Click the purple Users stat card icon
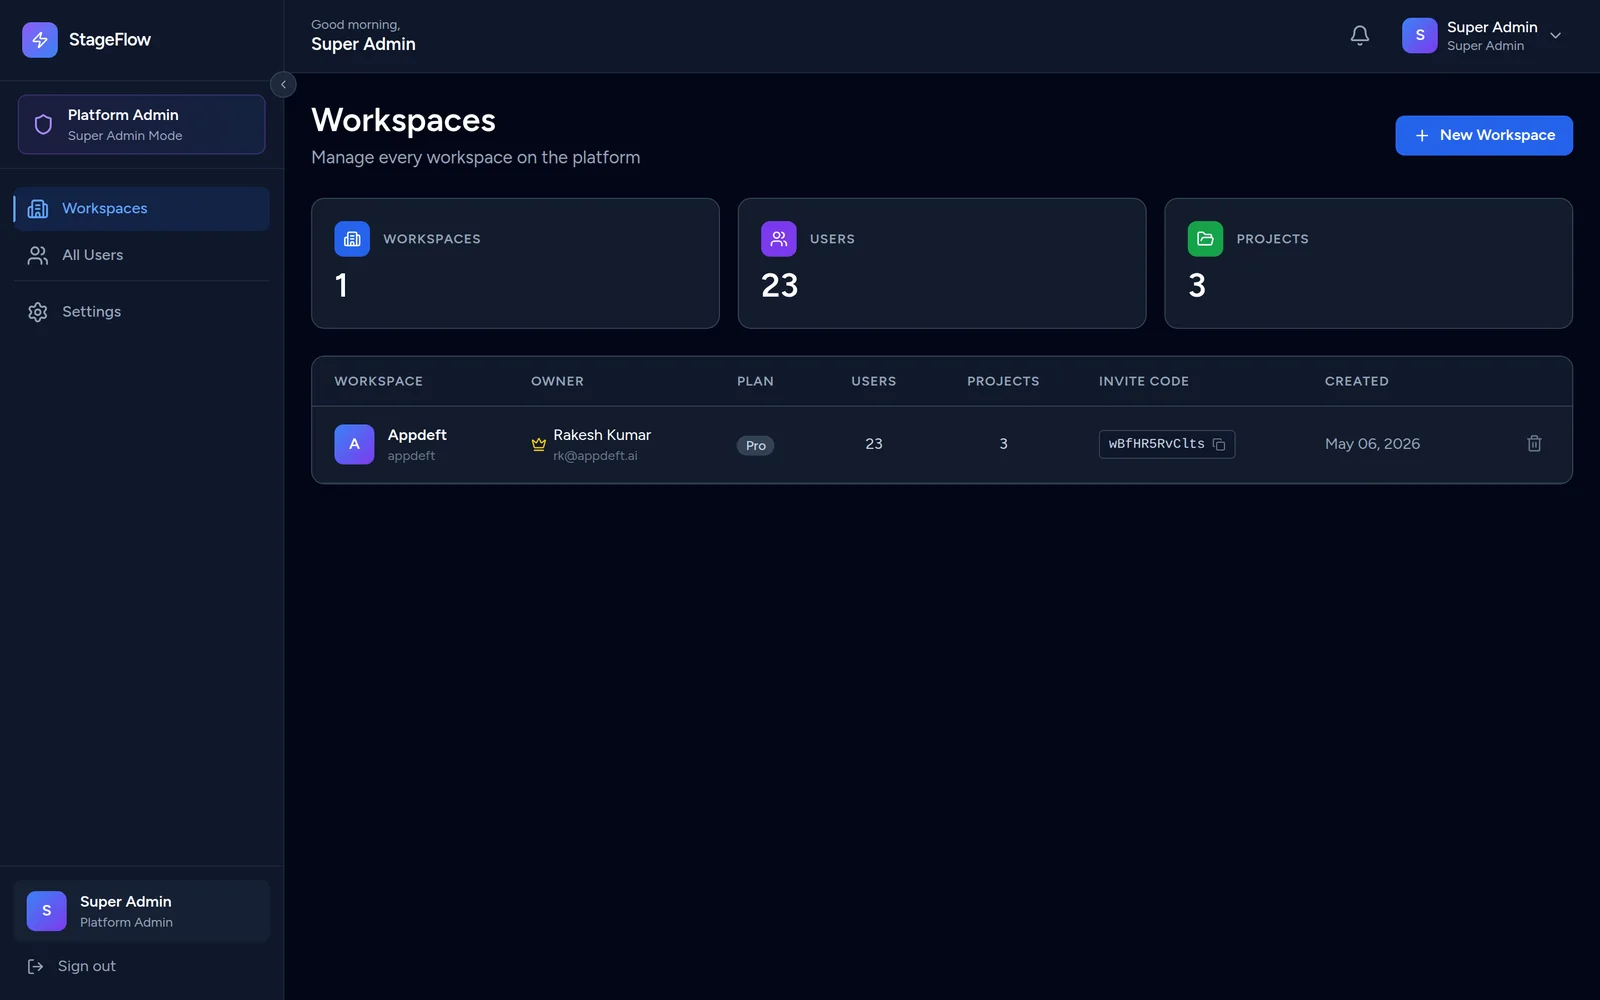Image resolution: width=1600 pixels, height=1000 pixels. pos(779,239)
